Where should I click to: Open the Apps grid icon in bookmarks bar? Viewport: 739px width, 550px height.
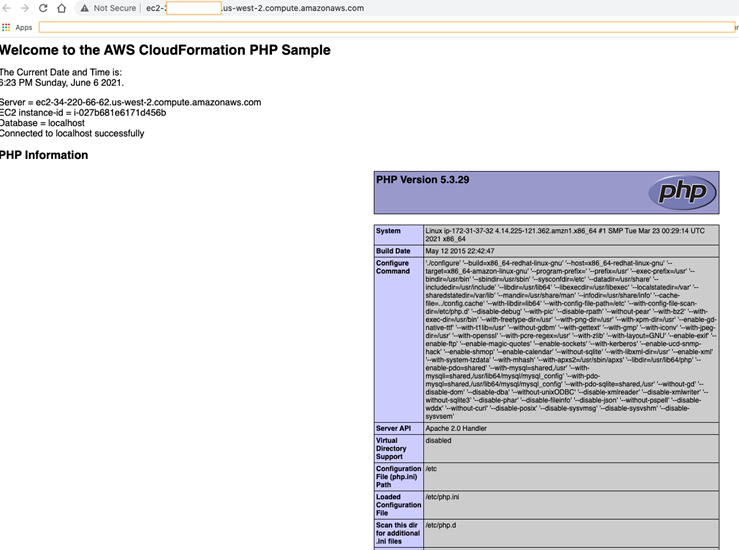point(6,27)
